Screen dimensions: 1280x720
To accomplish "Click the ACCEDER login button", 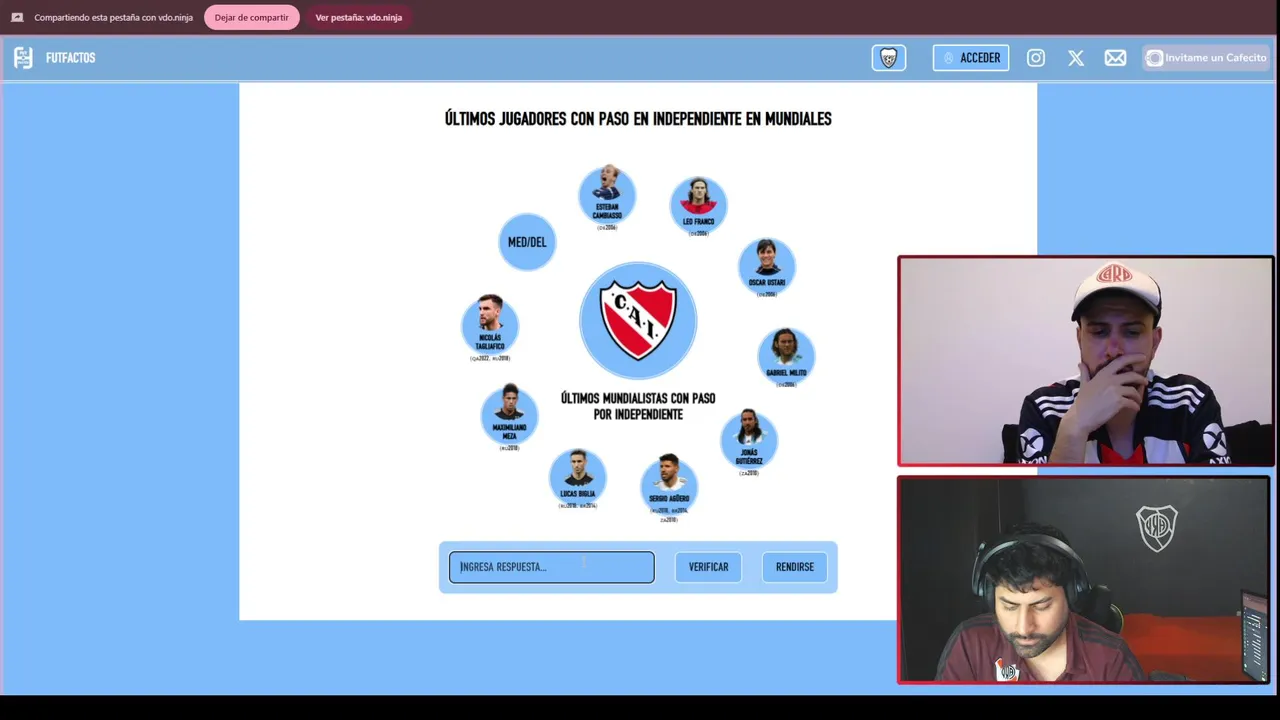I will click(970, 58).
